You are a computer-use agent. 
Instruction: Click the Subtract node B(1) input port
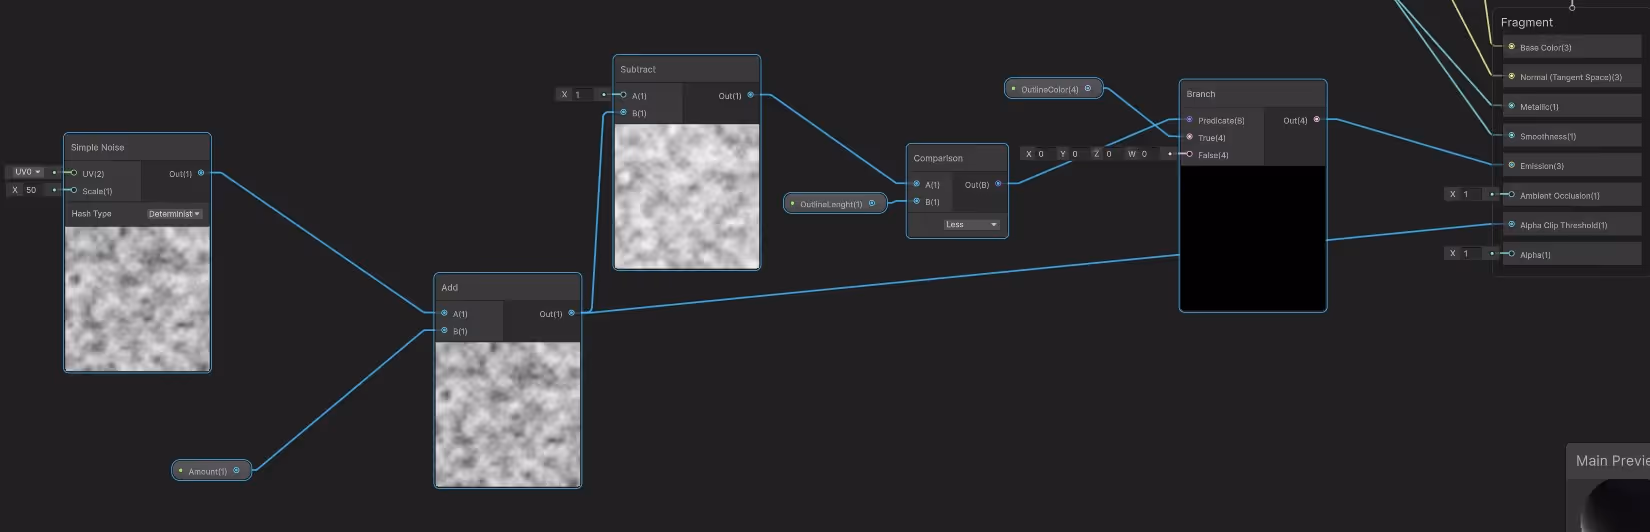(x=624, y=112)
